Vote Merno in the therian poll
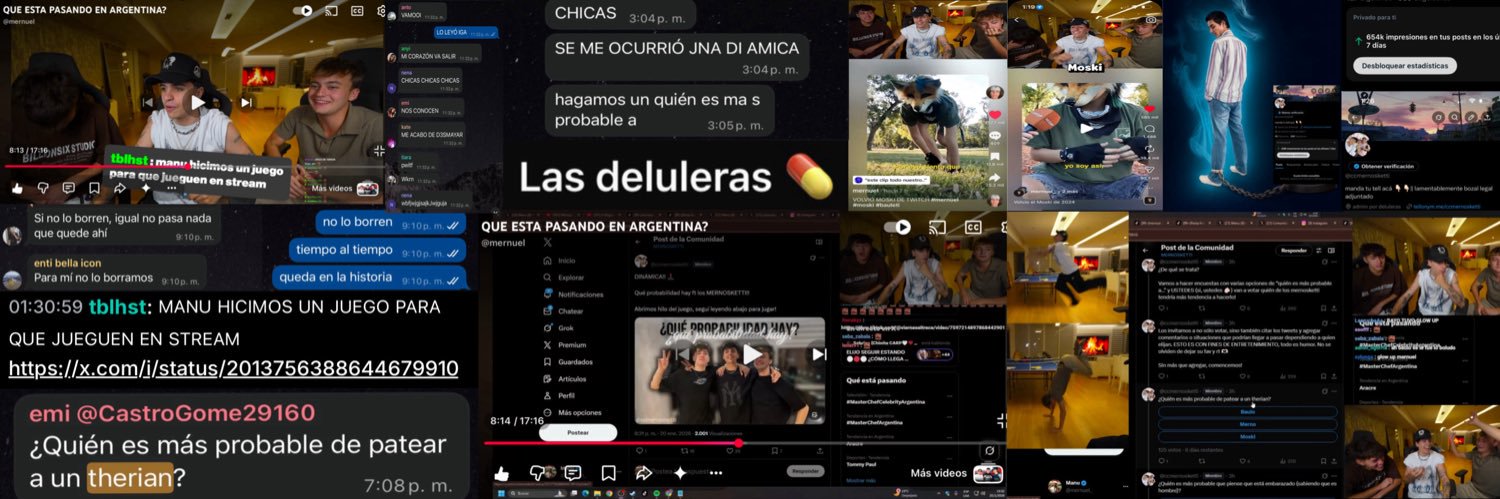The image size is (1500, 499). tap(1247, 424)
